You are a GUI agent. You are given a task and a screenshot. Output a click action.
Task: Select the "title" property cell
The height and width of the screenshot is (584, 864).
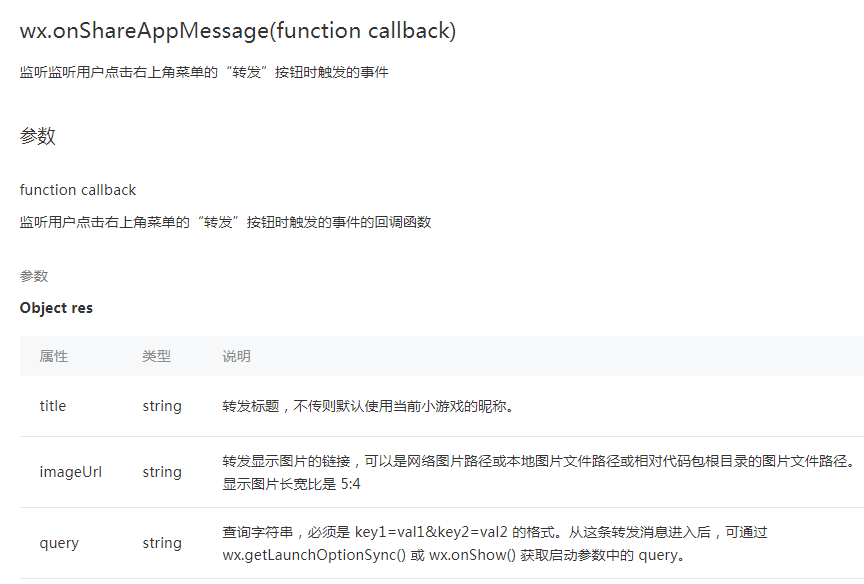coord(53,406)
